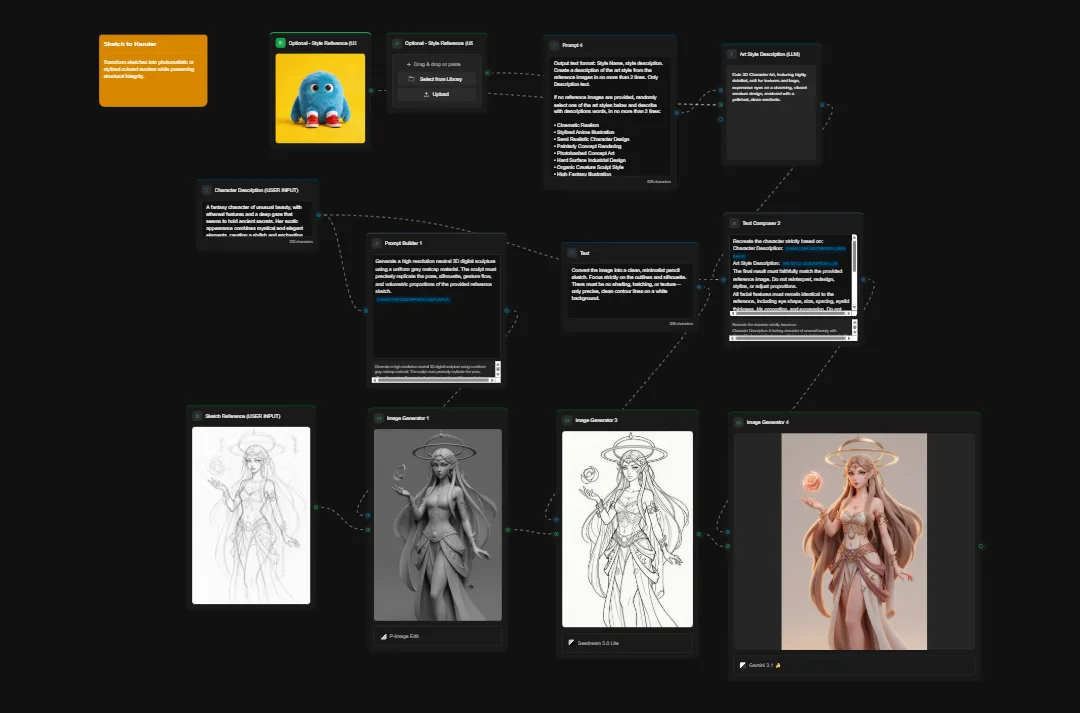Click the Prompt Builder 1 node header icon
Viewport: 1080px width, 713px height.
[375, 244]
